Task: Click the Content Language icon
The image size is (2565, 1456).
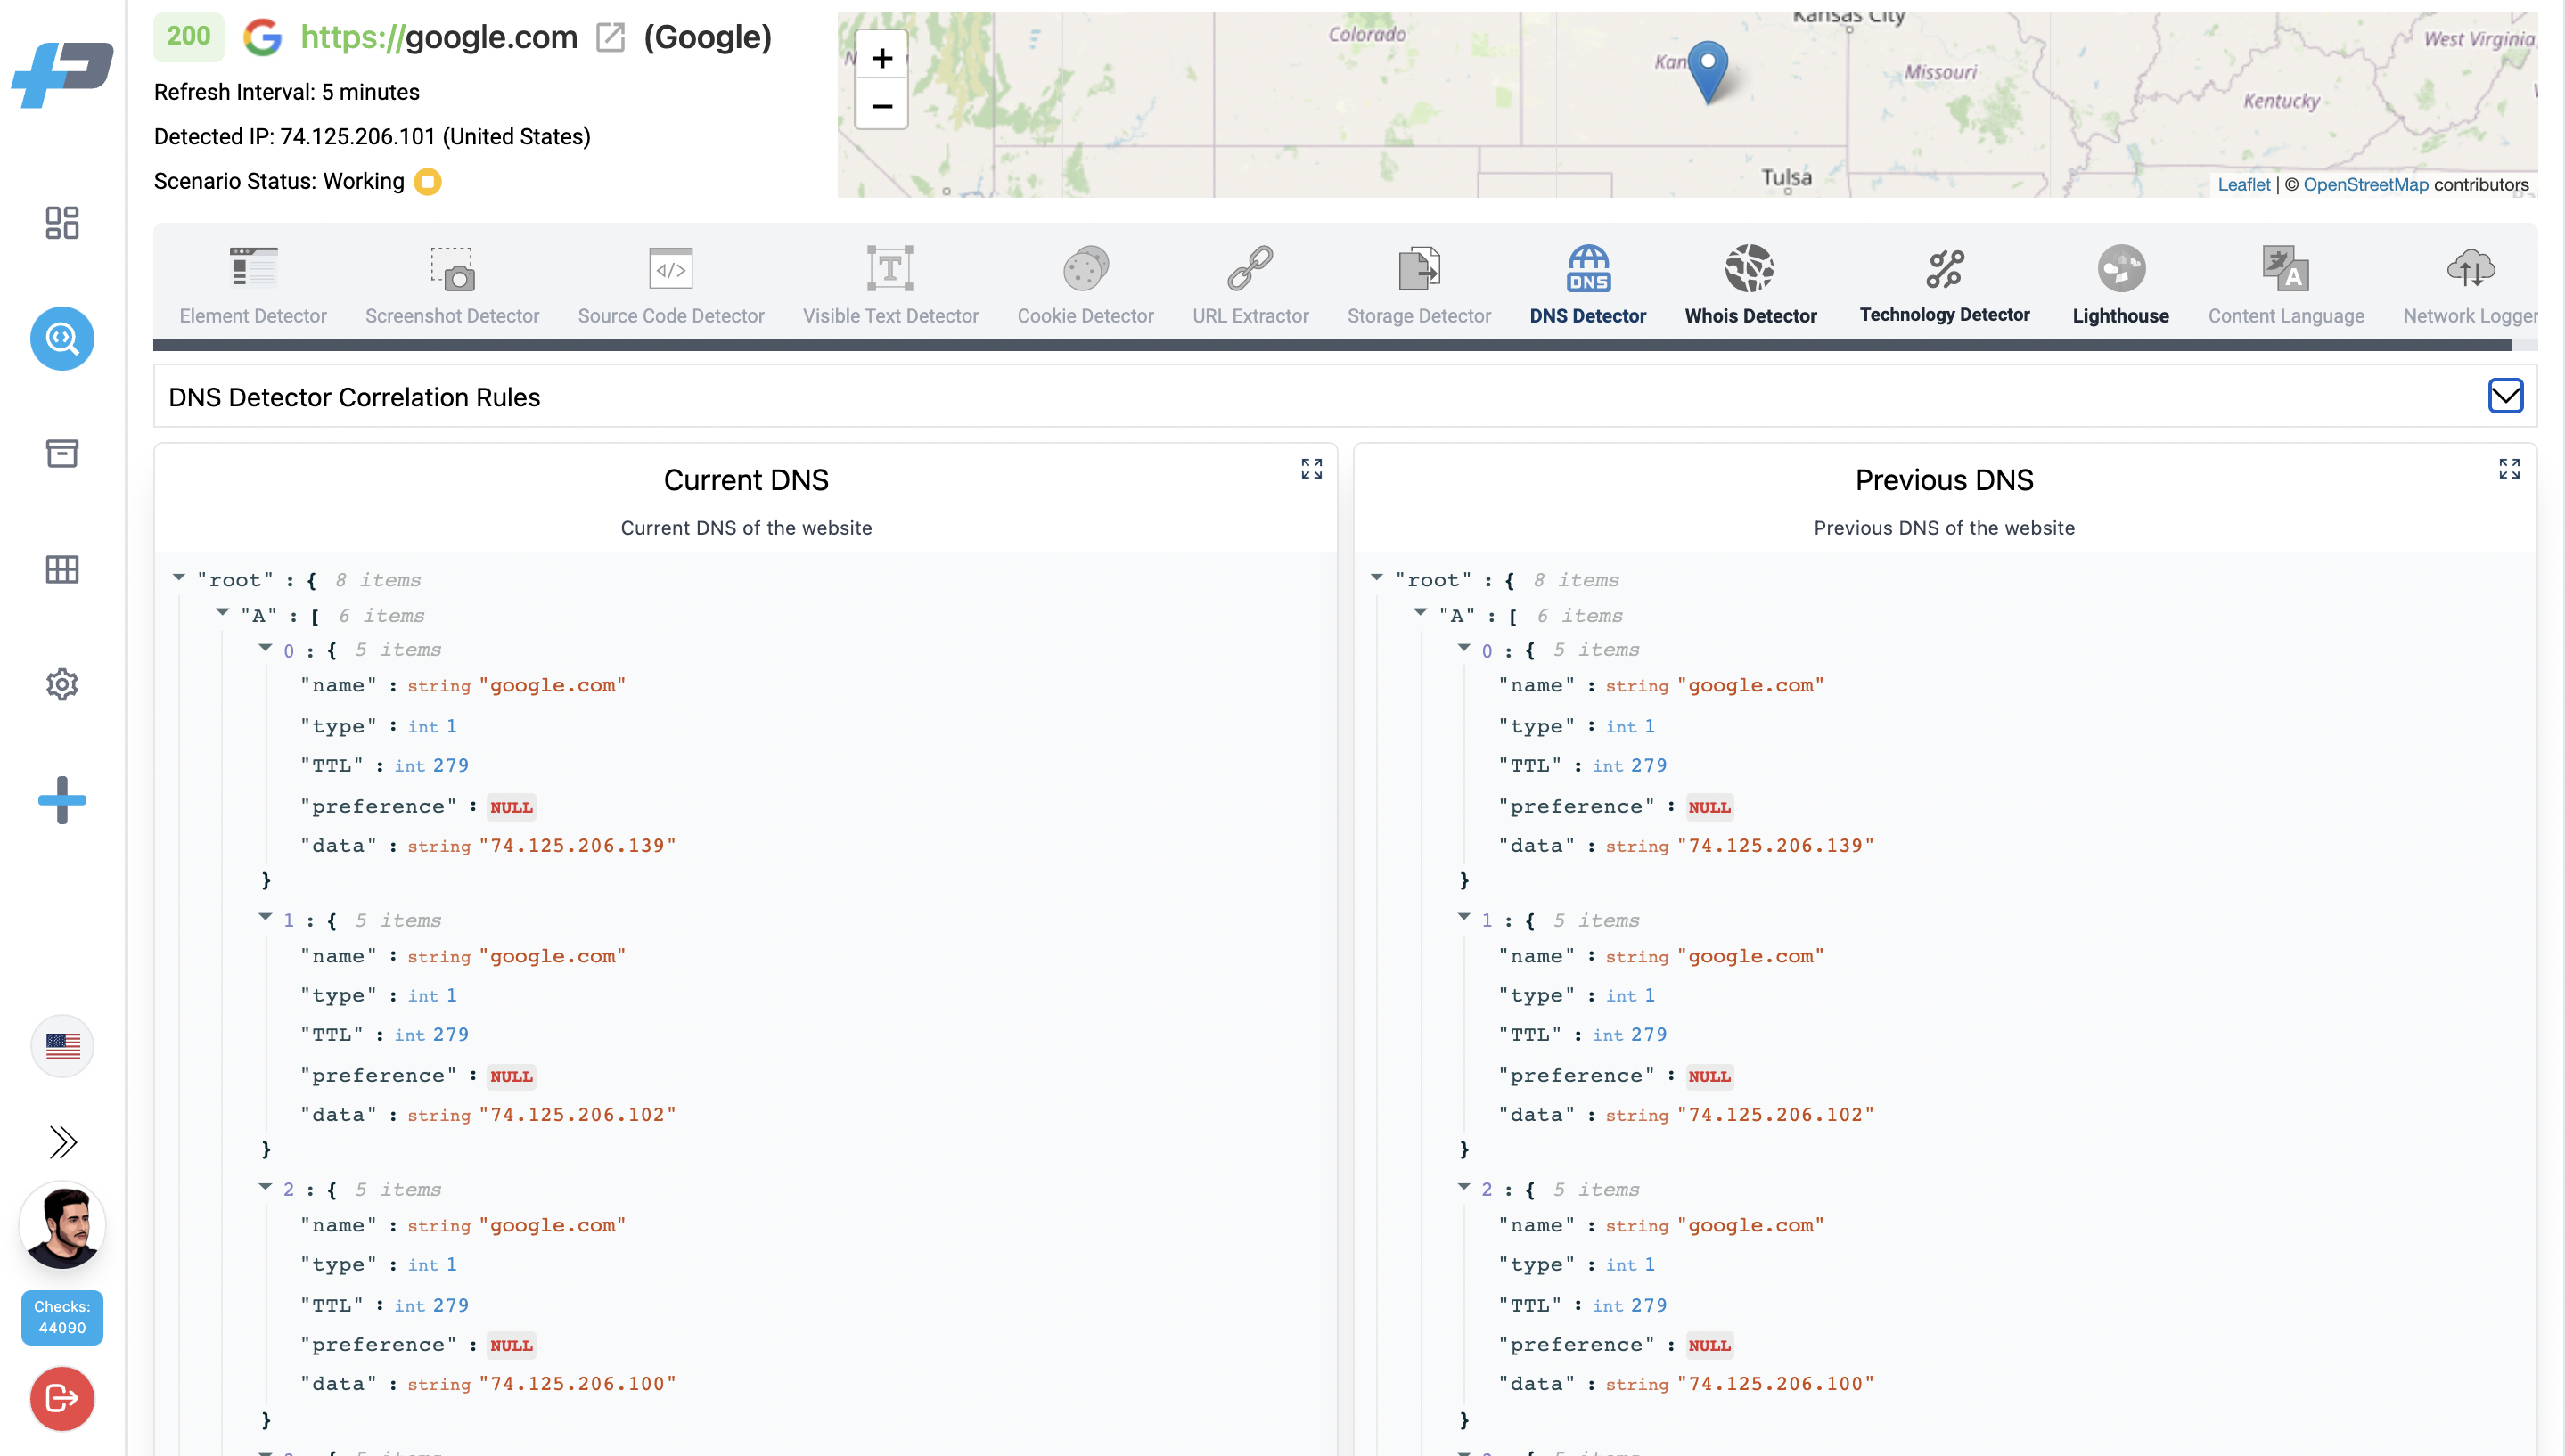Action: point(2286,268)
